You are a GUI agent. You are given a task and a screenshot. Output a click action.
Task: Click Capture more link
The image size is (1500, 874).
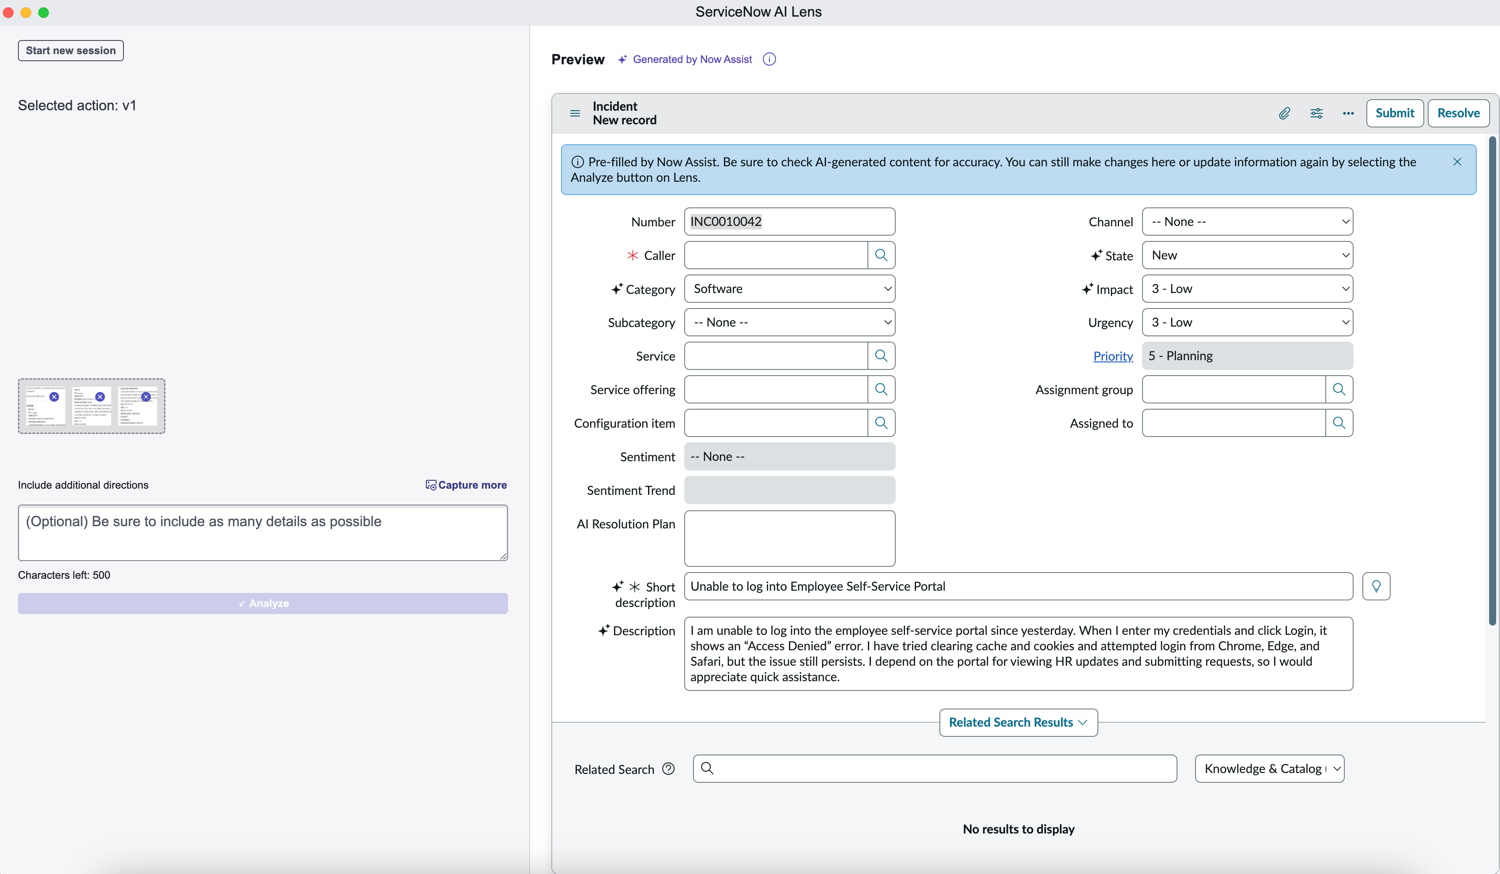[x=466, y=485]
